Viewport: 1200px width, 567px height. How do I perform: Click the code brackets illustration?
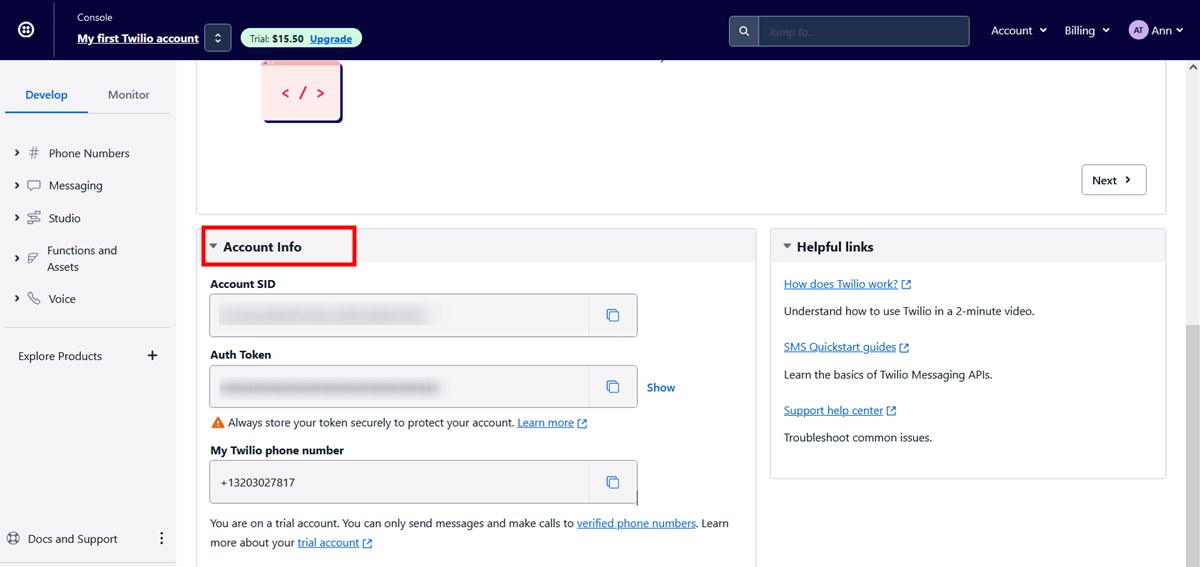302,92
